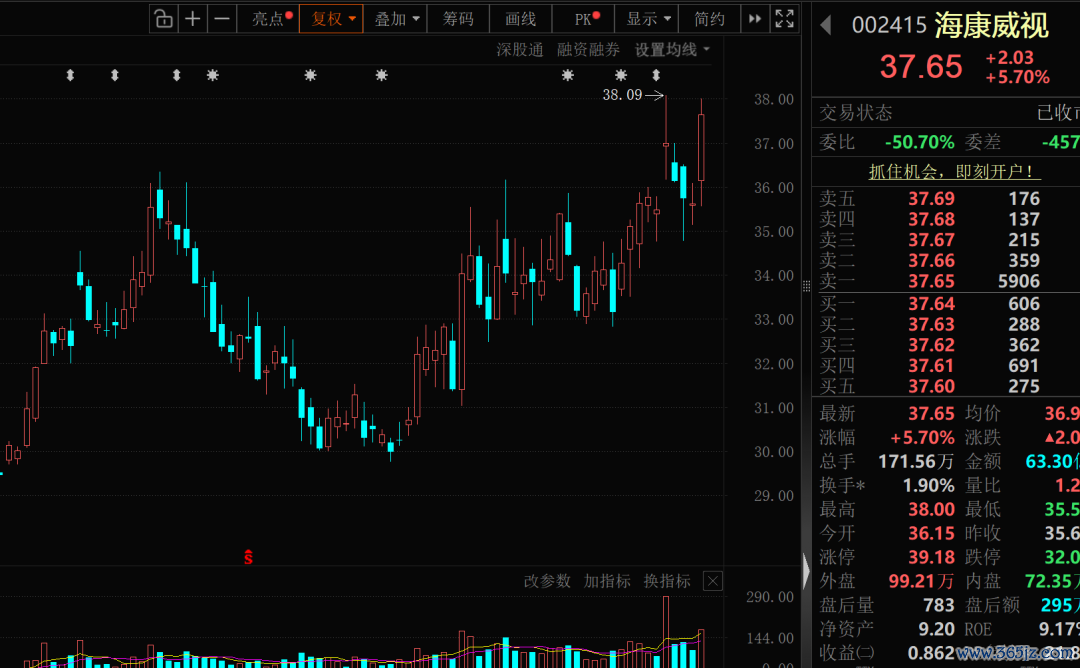Click the 290.00 volume axis label
Screen dimensions: 1080x668
tap(770, 597)
